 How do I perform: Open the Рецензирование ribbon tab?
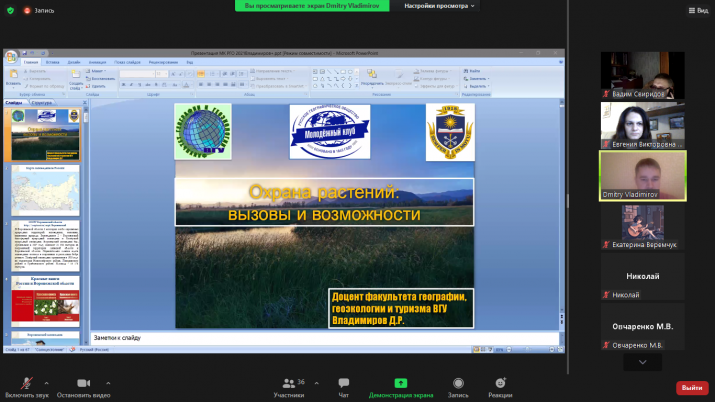(x=163, y=62)
